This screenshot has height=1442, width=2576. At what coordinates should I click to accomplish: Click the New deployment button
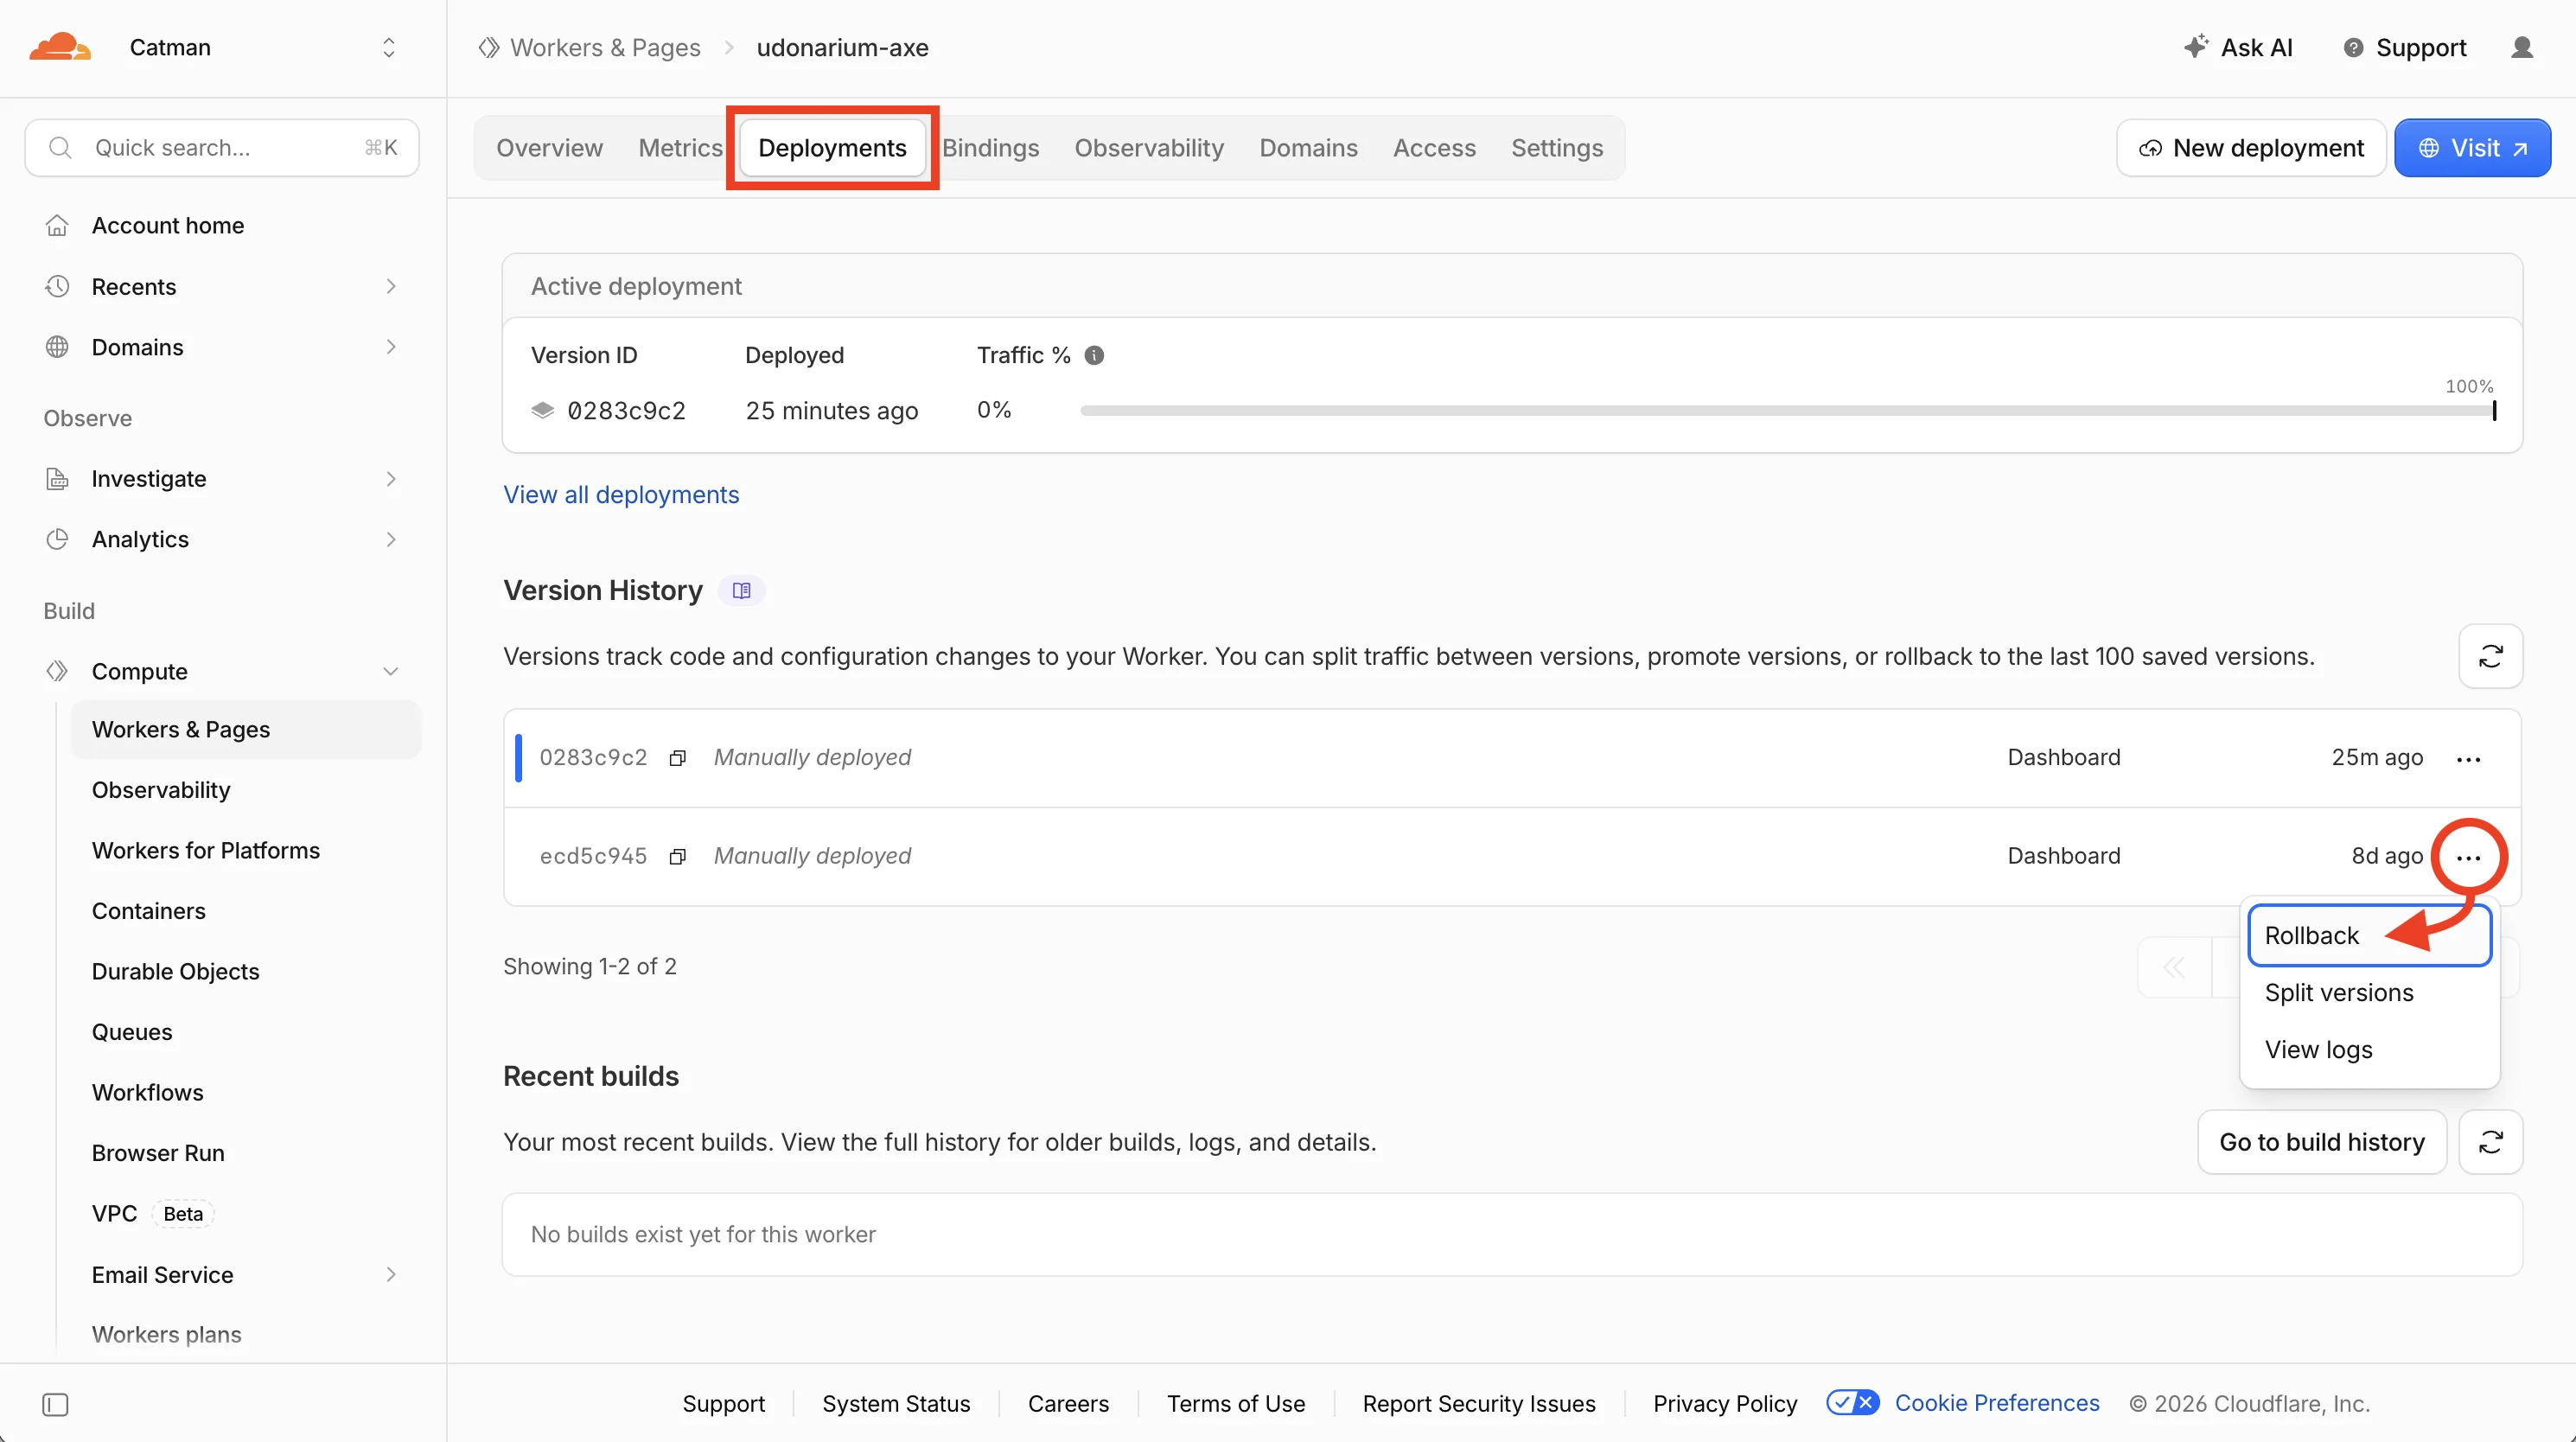pyautogui.click(x=2251, y=148)
